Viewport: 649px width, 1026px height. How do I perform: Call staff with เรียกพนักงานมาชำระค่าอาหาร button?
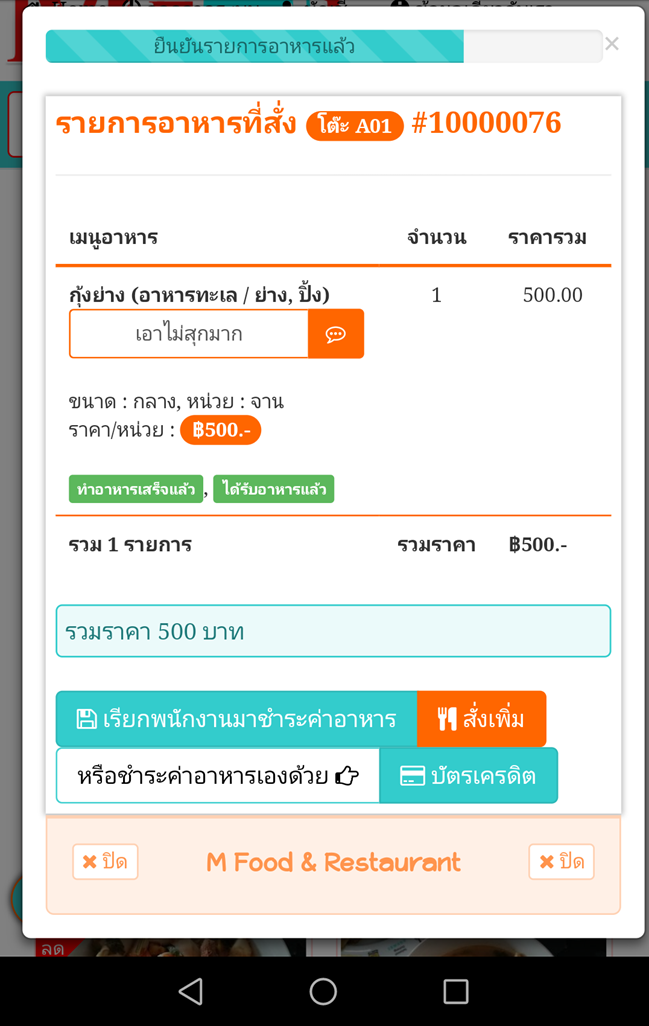tap(236, 719)
